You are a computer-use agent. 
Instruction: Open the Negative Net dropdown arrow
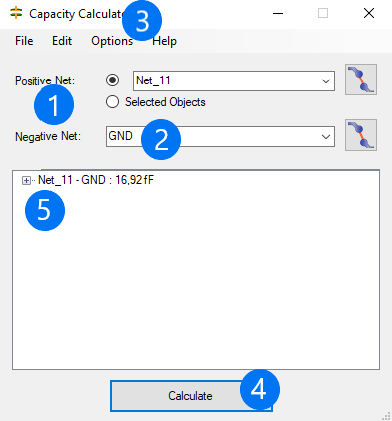[x=326, y=136]
